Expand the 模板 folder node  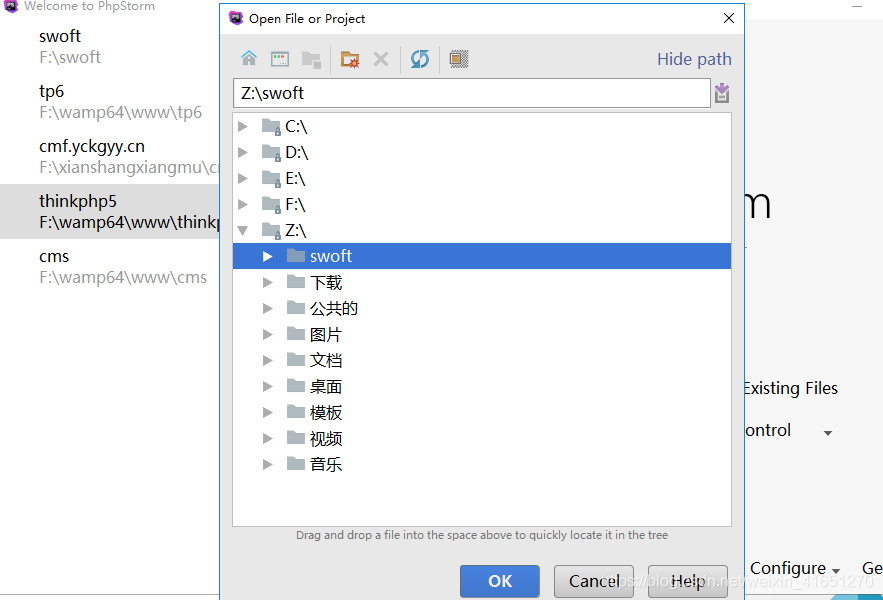pyautogui.click(x=267, y=412)
